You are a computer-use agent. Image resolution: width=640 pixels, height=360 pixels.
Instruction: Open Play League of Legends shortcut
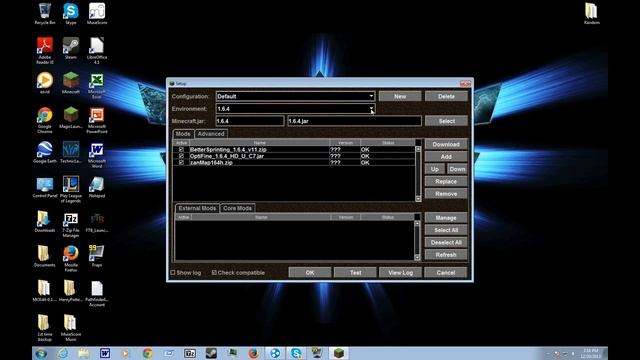pos(71,189)
